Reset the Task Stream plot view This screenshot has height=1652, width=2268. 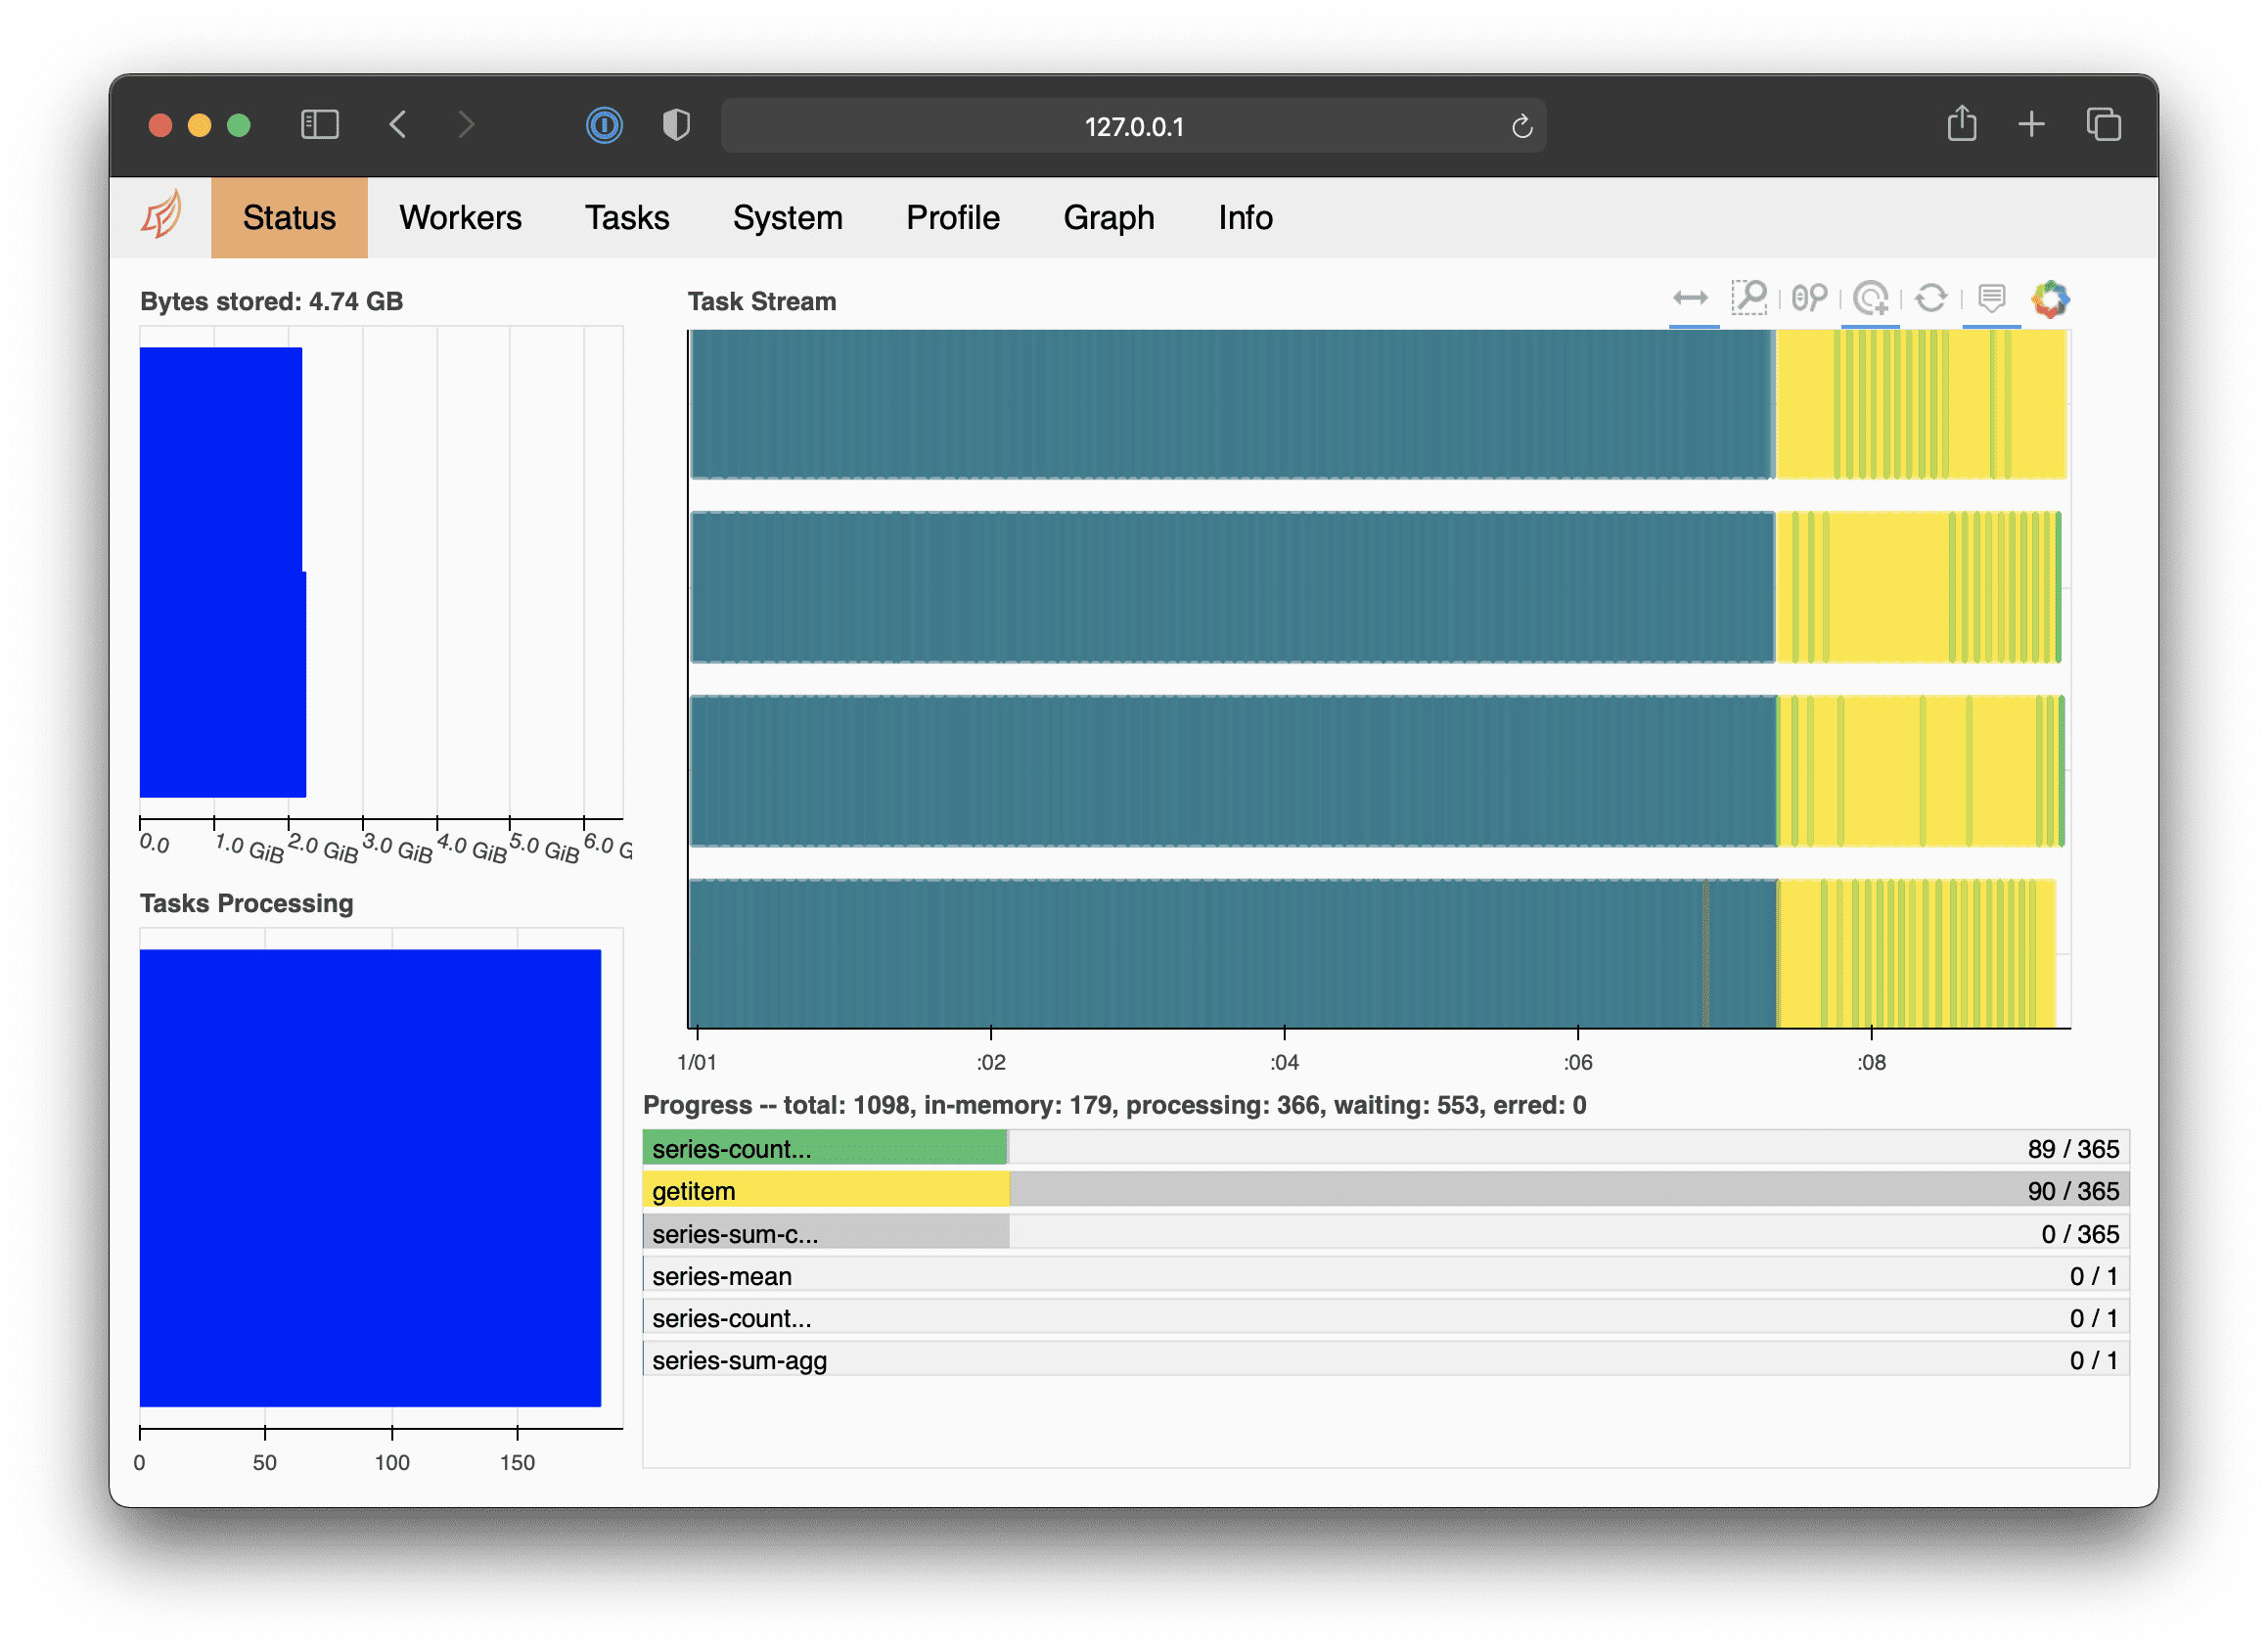[x=1933, y=298]
